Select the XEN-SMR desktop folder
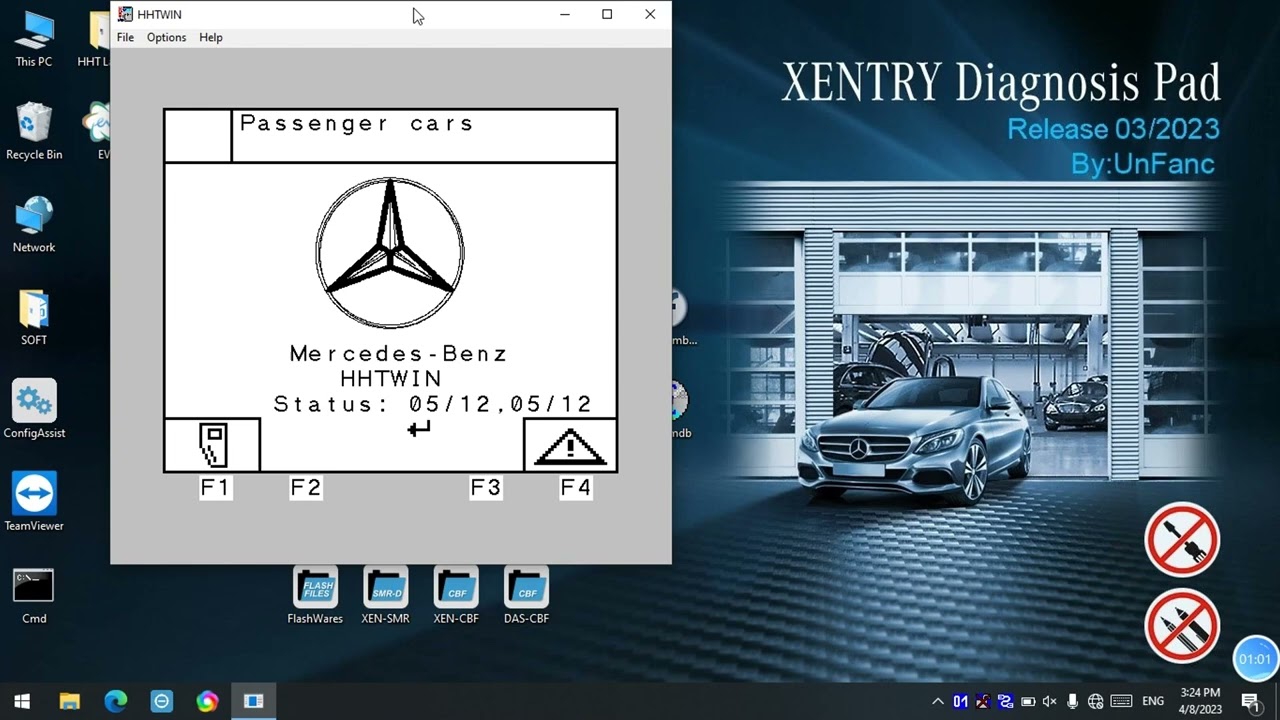 pyautogui.click(x=385, y=595)
